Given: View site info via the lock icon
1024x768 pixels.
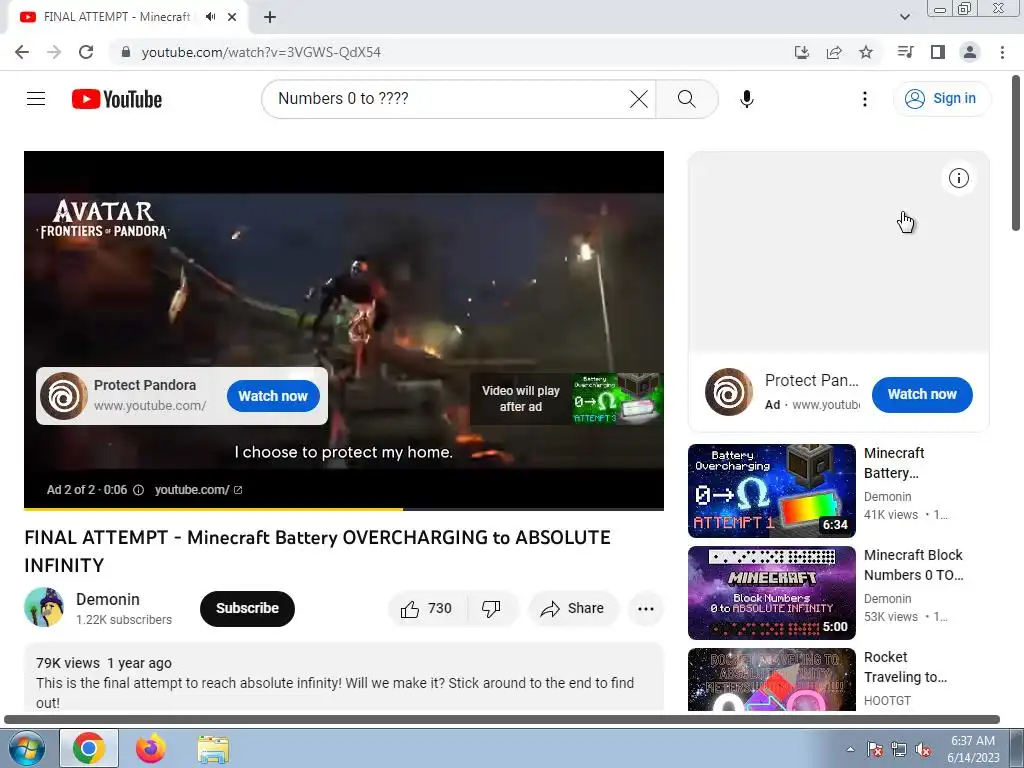Looking at the screenshot, I should tap(126, 52).
